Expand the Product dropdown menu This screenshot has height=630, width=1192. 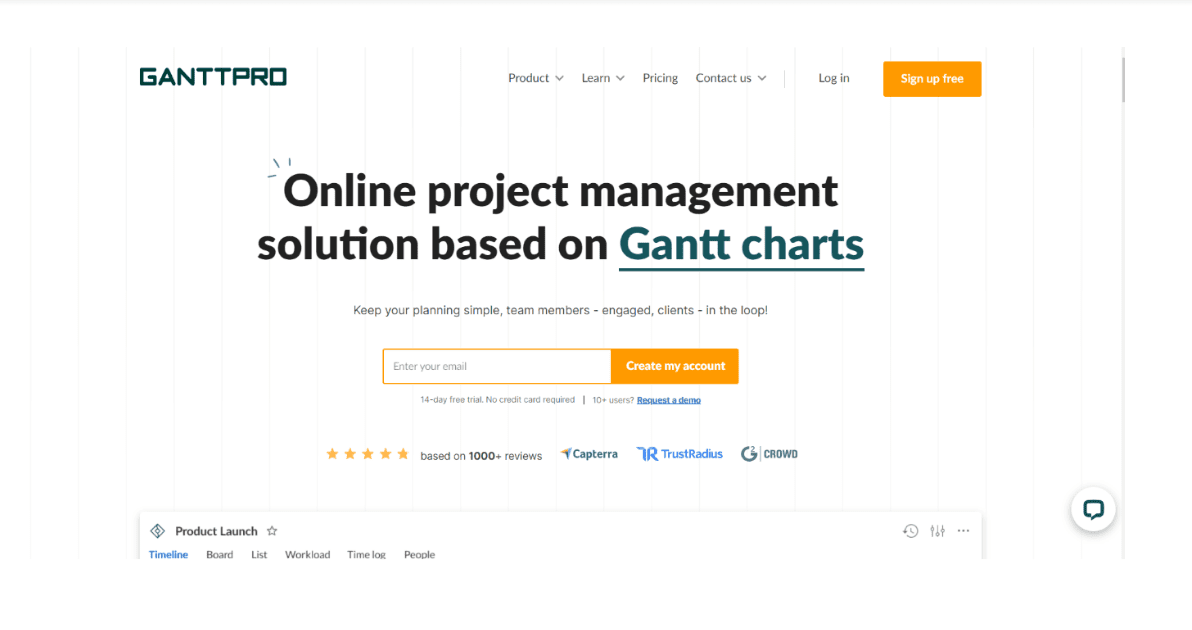[536, 78]
